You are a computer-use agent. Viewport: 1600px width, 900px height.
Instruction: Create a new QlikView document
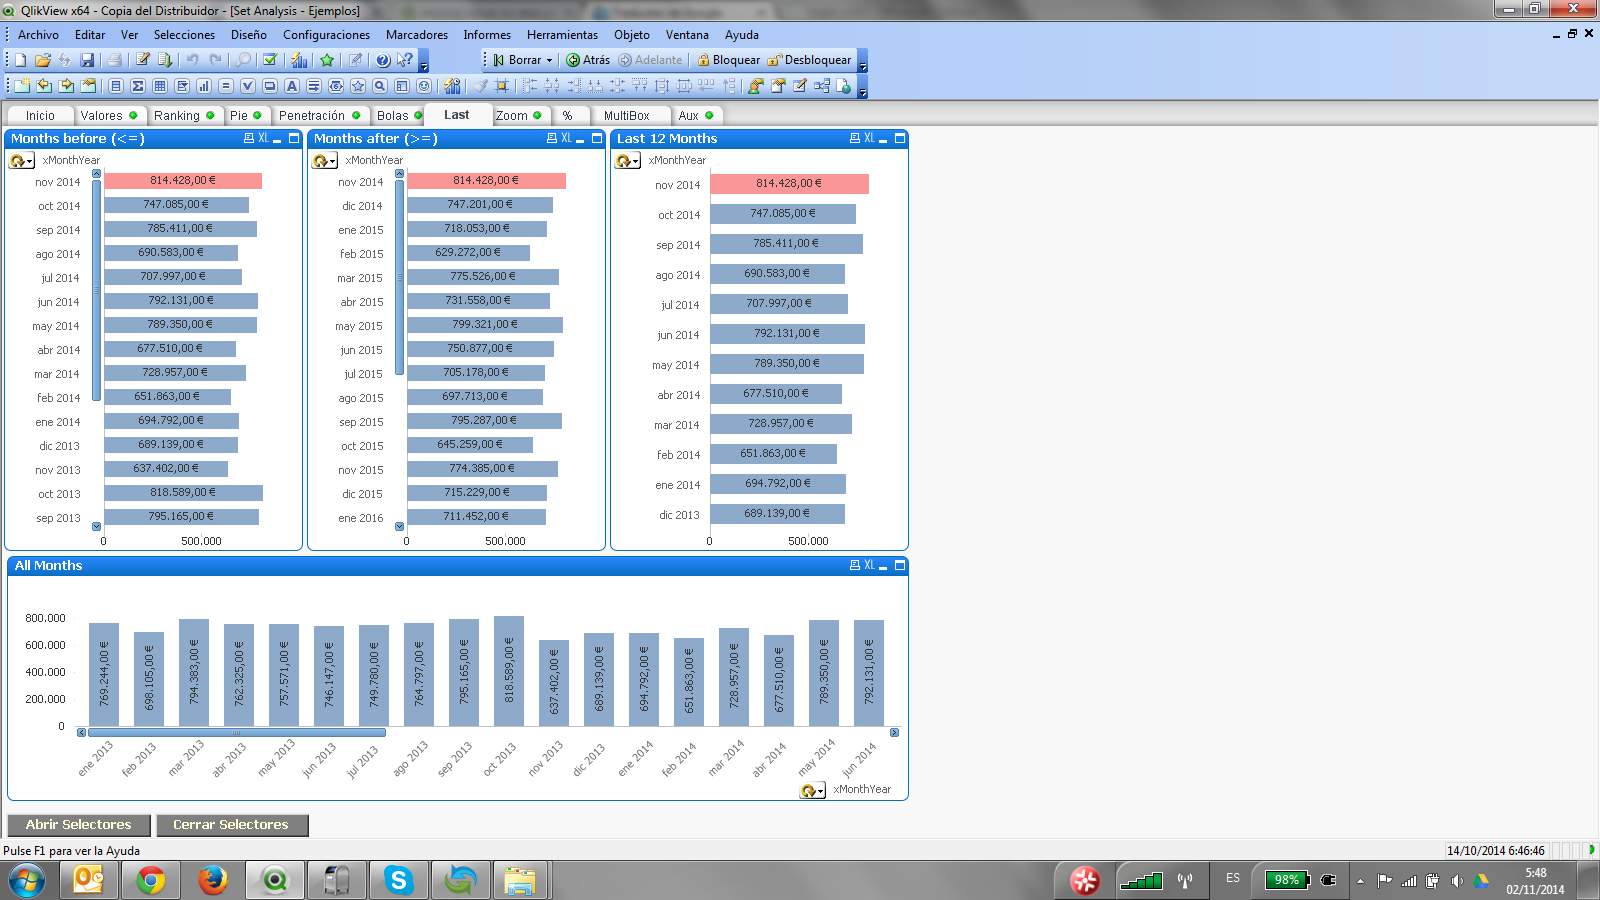point(21,60)
